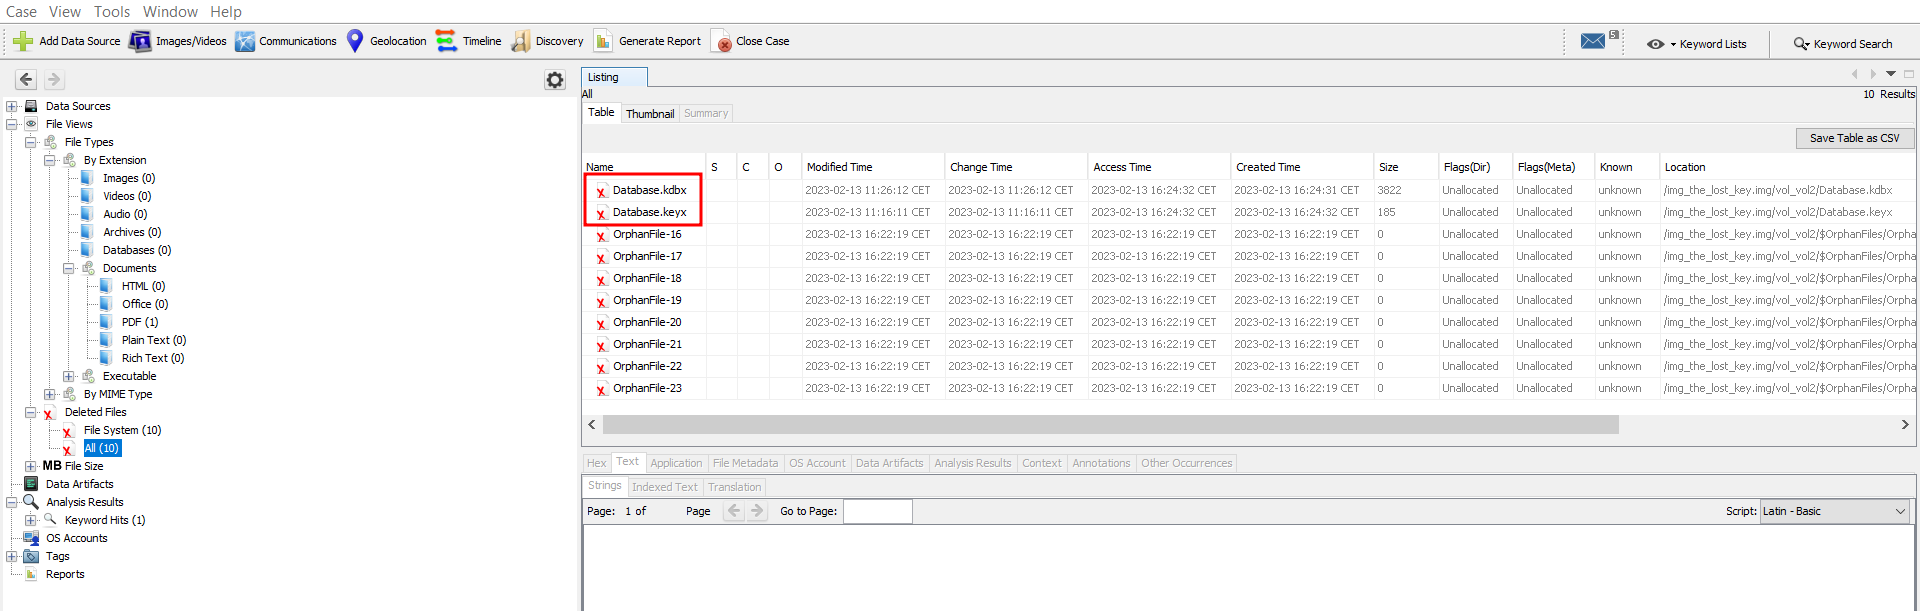
Task: Select the OrphanFile-20 row
Action: point(1249,322)
